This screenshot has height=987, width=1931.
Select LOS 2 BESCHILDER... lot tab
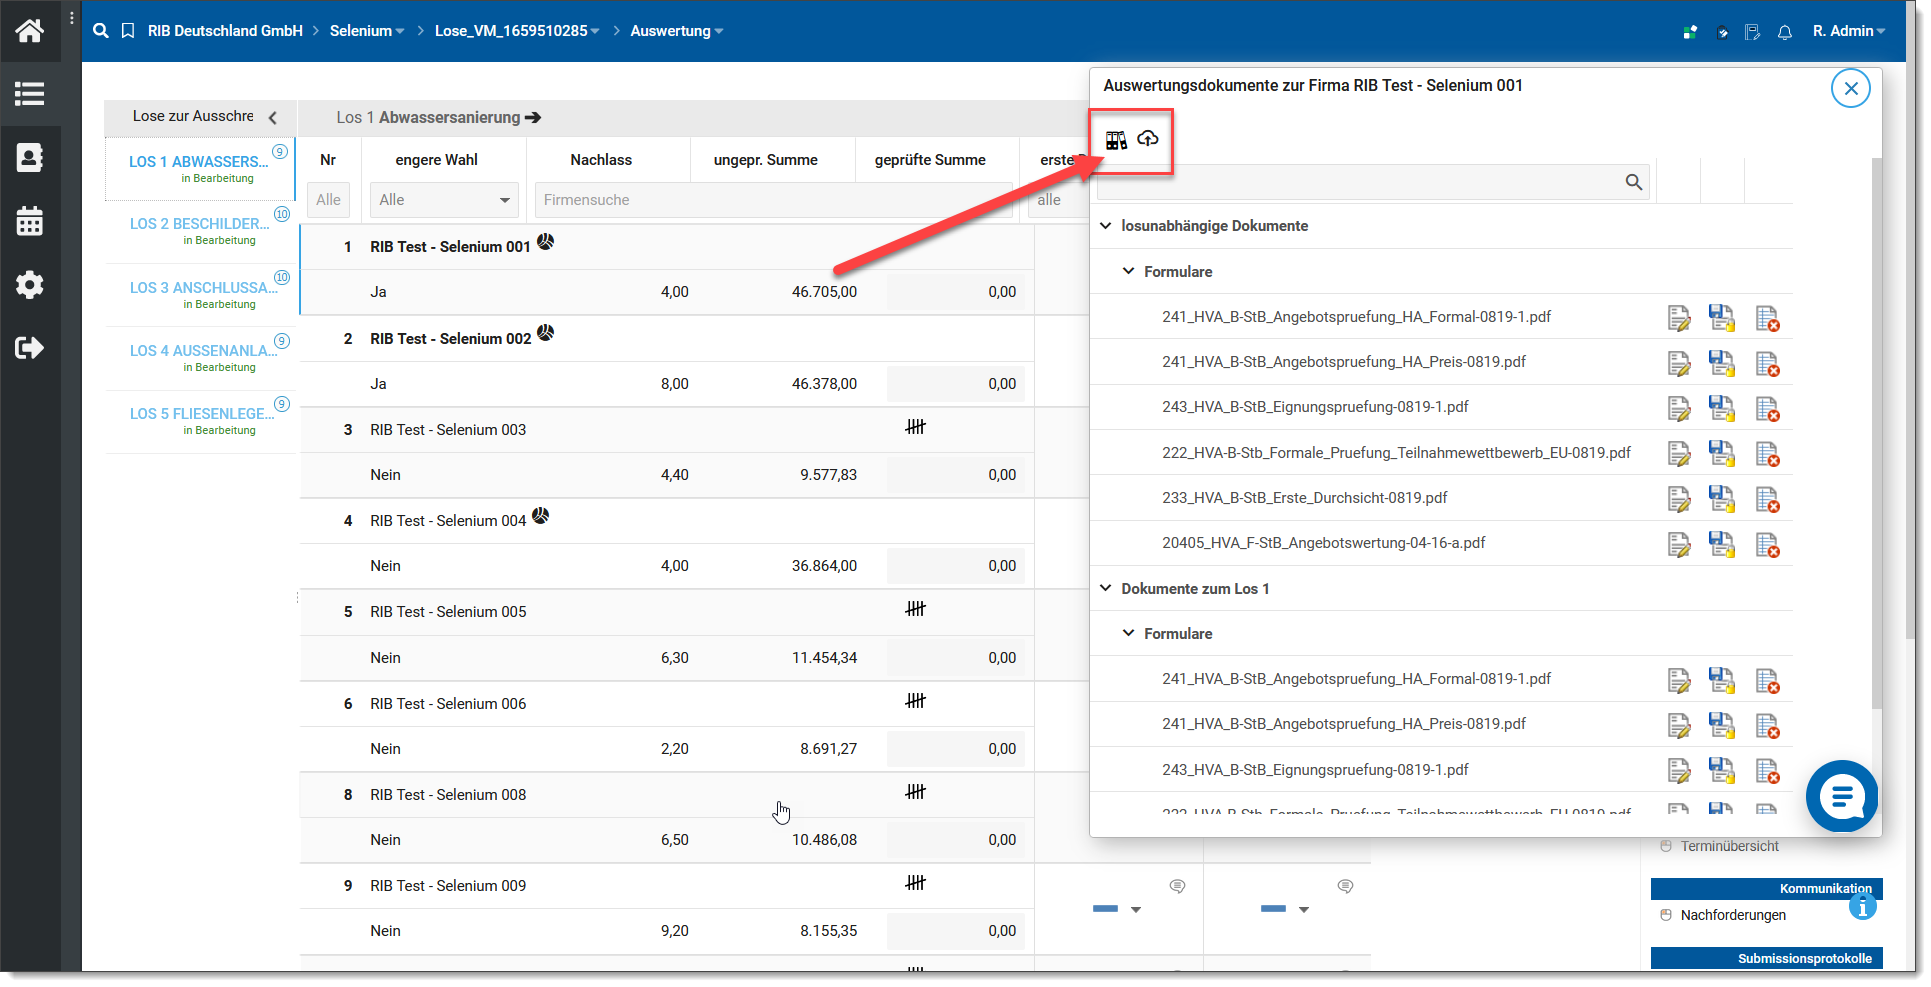200,231
